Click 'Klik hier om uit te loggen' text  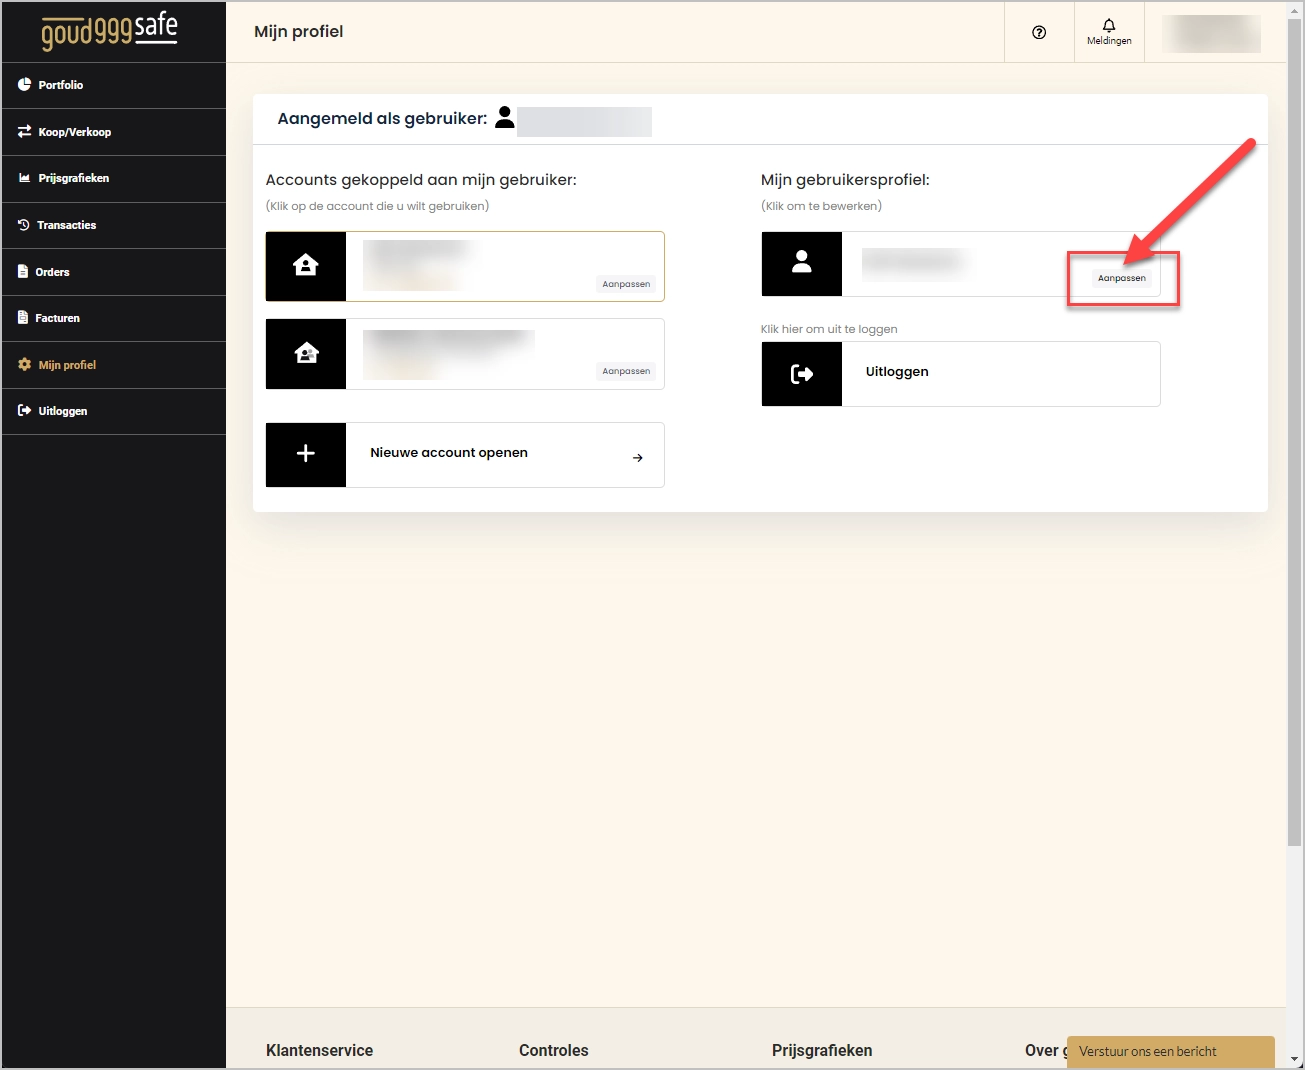coord(829,329)
